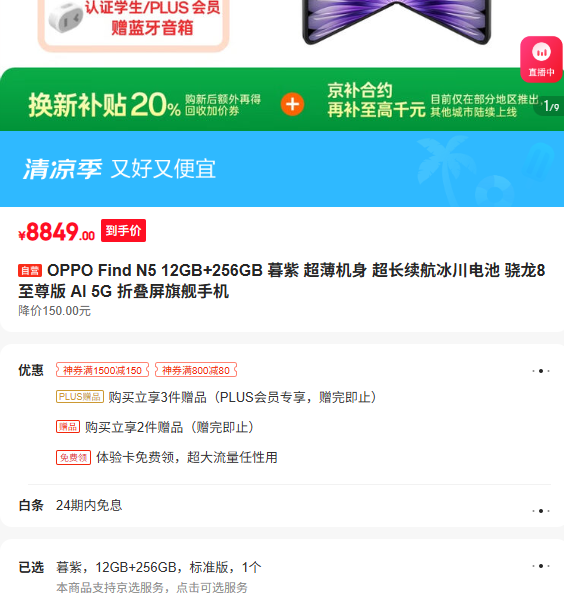Screen dimensions: 564x593
Task: Expand the 白条 installment options dots
Action: pos(541,511)
